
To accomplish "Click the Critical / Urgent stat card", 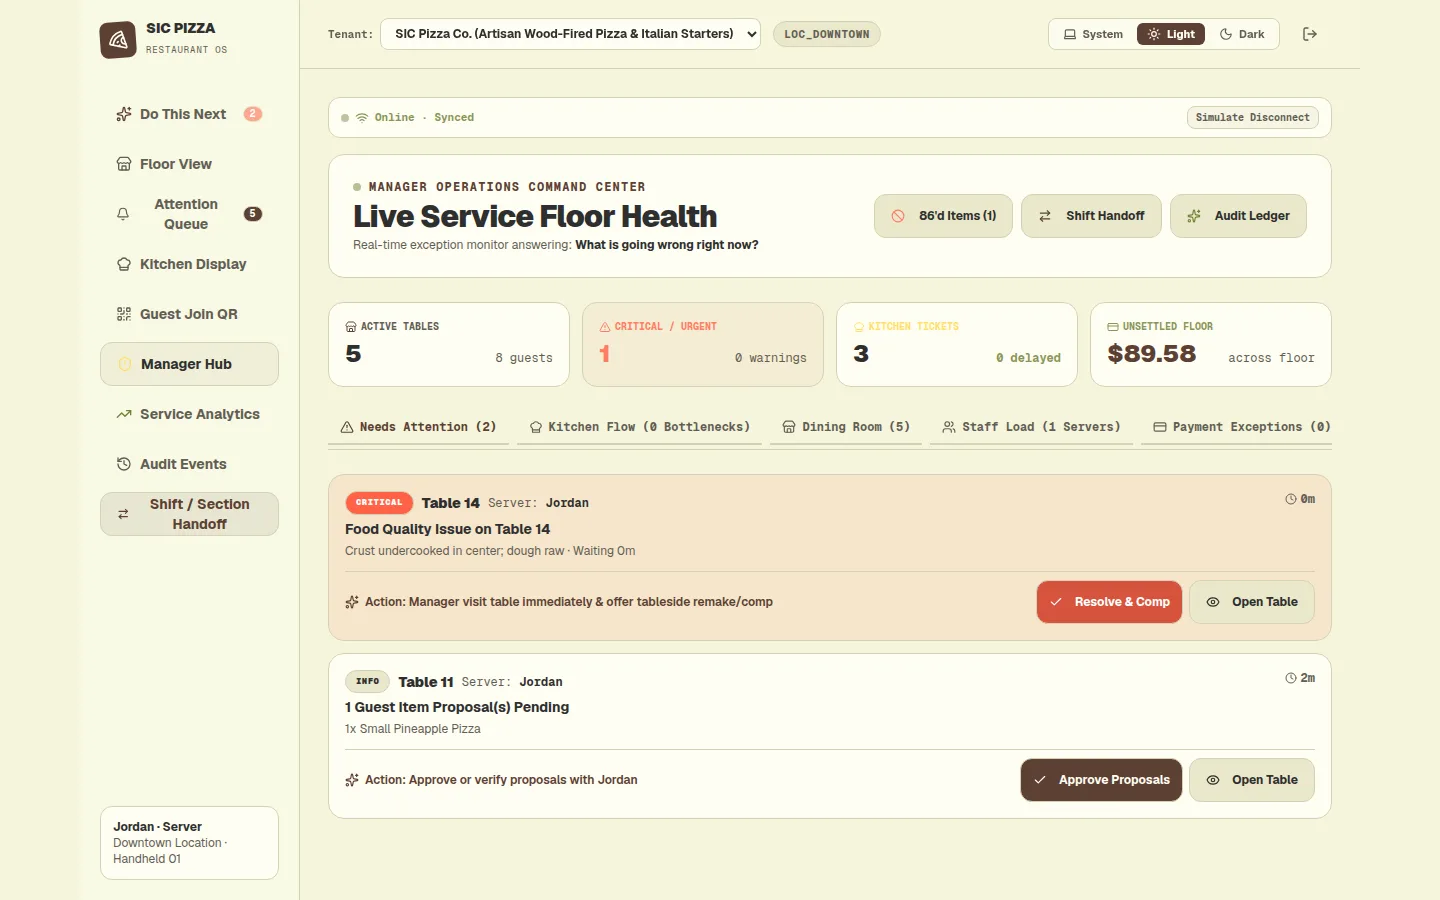I will pos(703,344).
